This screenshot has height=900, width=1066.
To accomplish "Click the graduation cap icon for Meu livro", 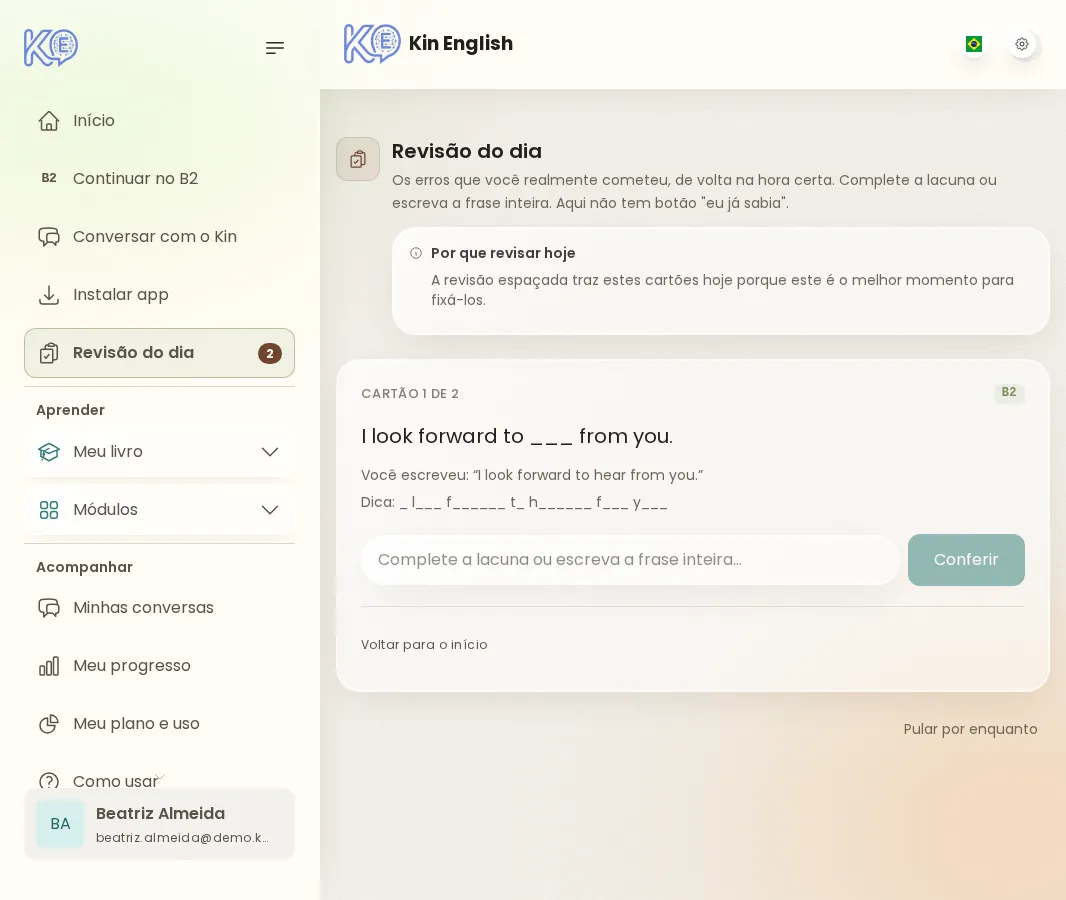I will [49, 452].
